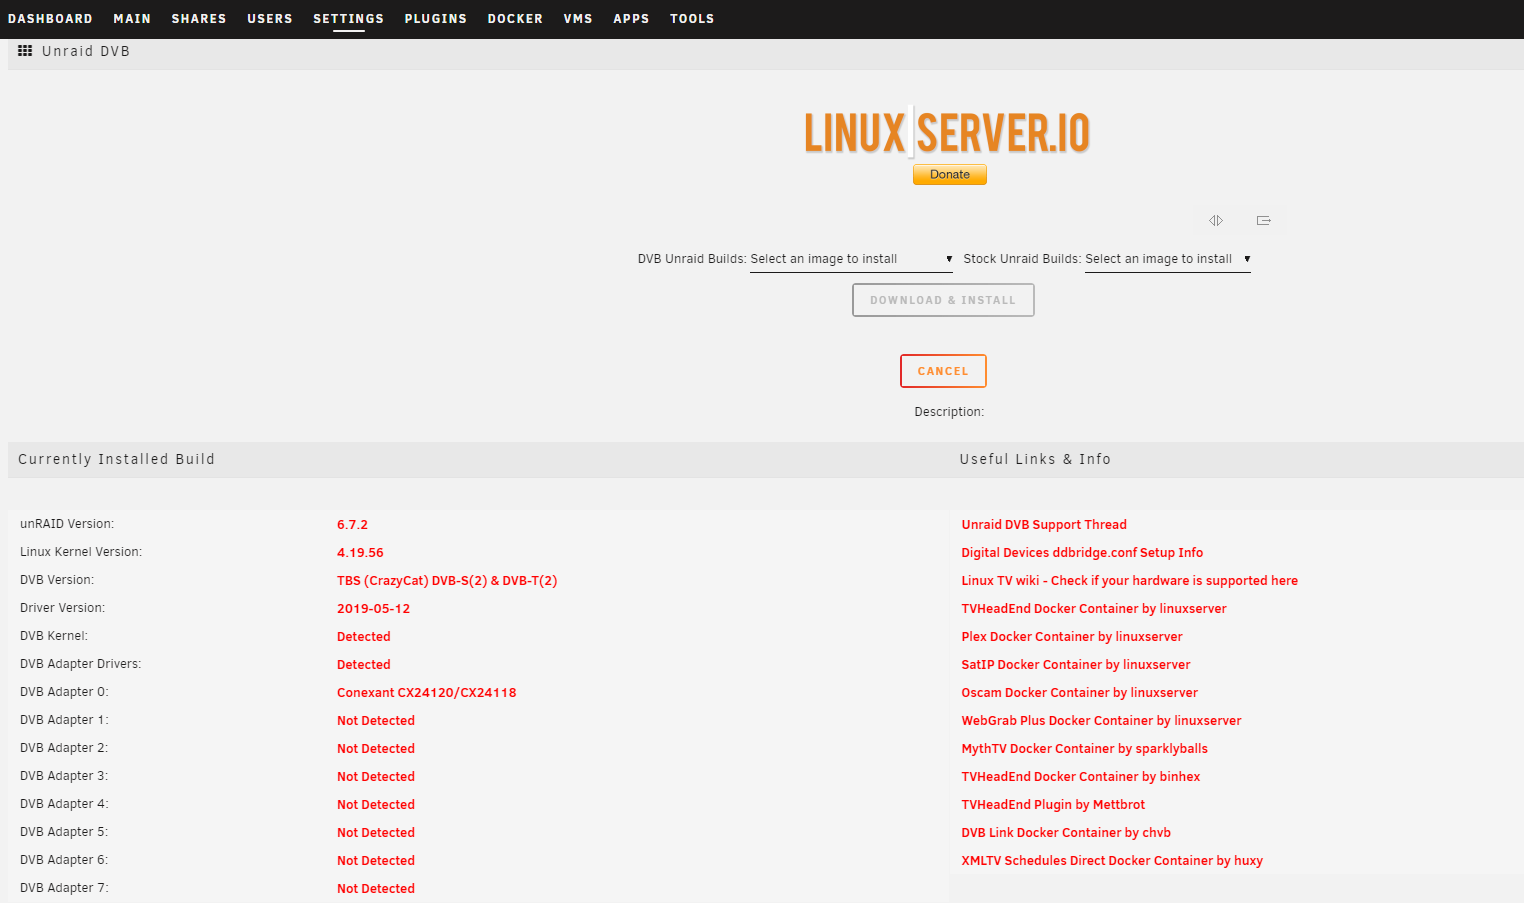Click the TBS (CrazyCat) DVB version text
Viewport: 1524px width, 903px height.
coord(447,581)
